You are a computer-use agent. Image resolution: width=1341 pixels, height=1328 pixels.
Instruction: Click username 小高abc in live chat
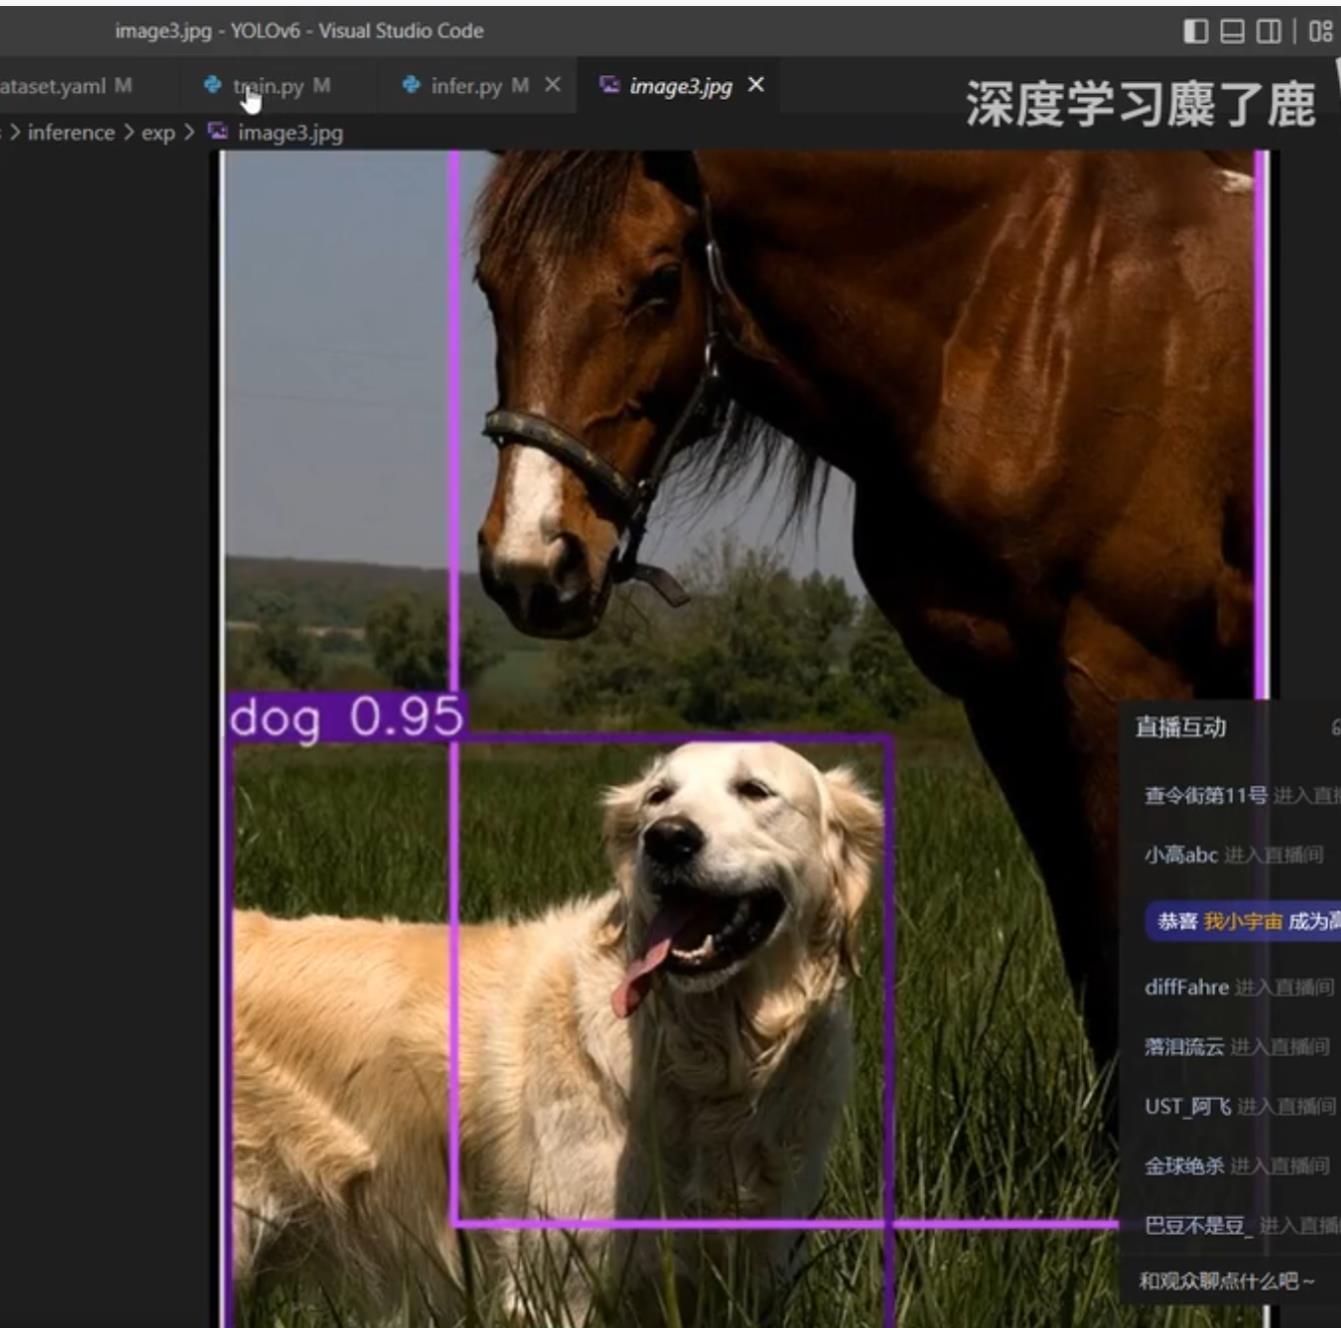(x=1180, y=855)
